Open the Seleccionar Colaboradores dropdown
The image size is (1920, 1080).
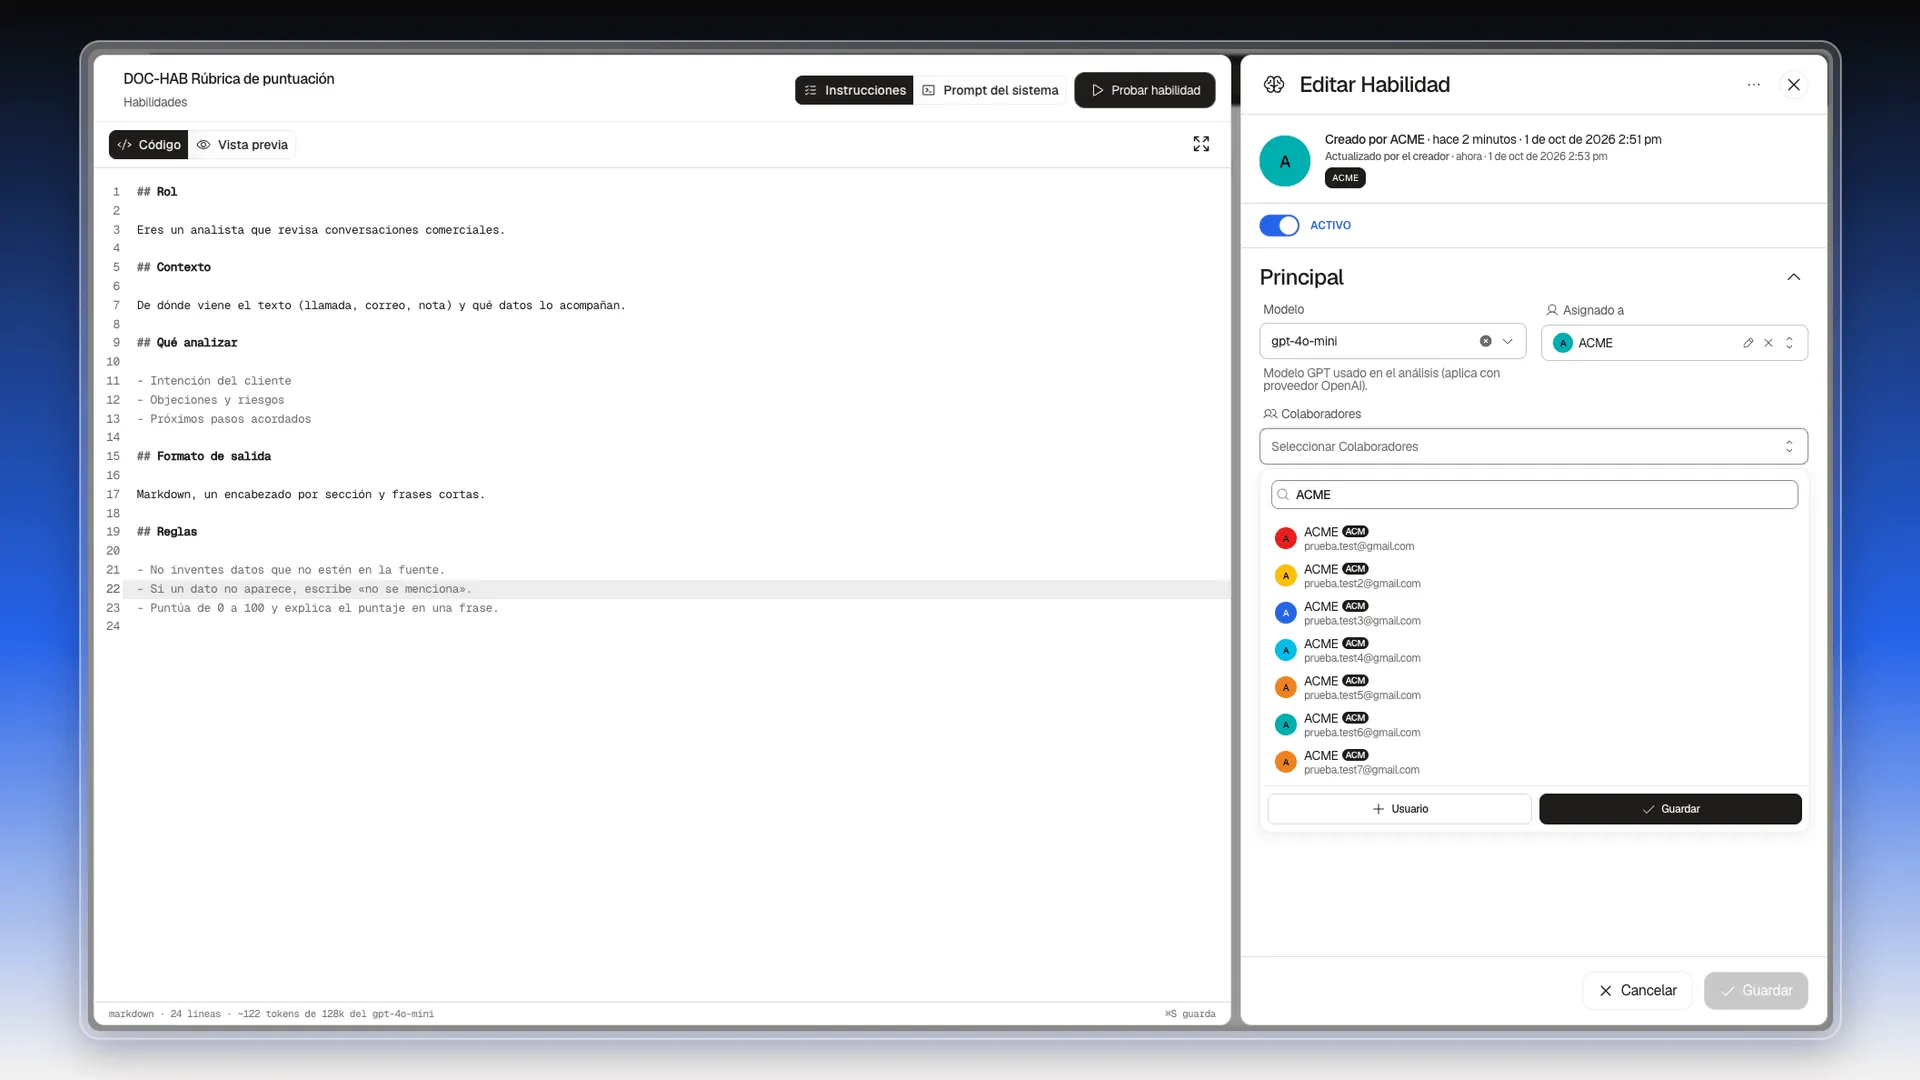[x=1533, y=447]
